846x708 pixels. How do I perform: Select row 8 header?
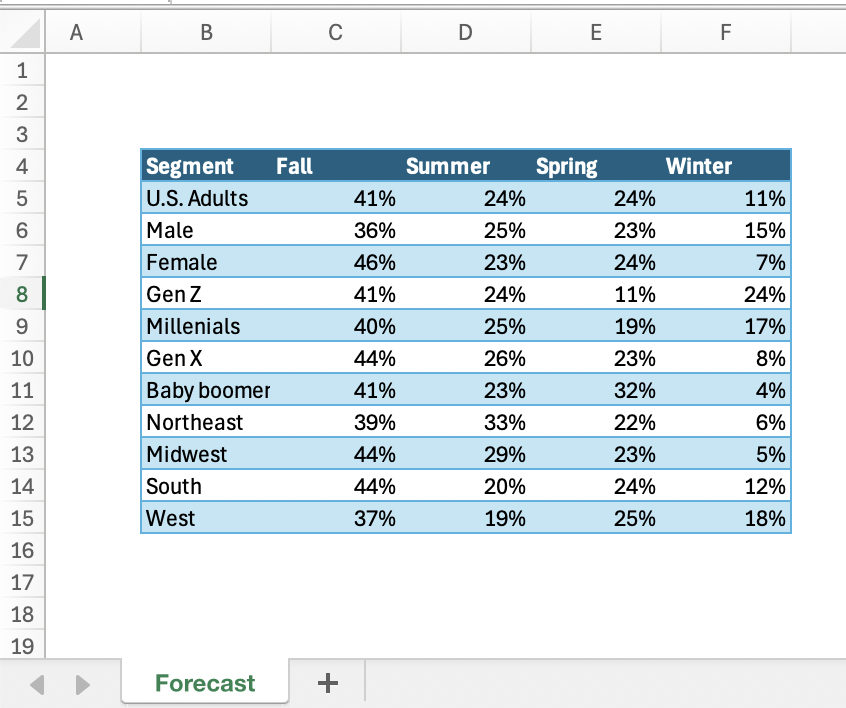(24, 294)
